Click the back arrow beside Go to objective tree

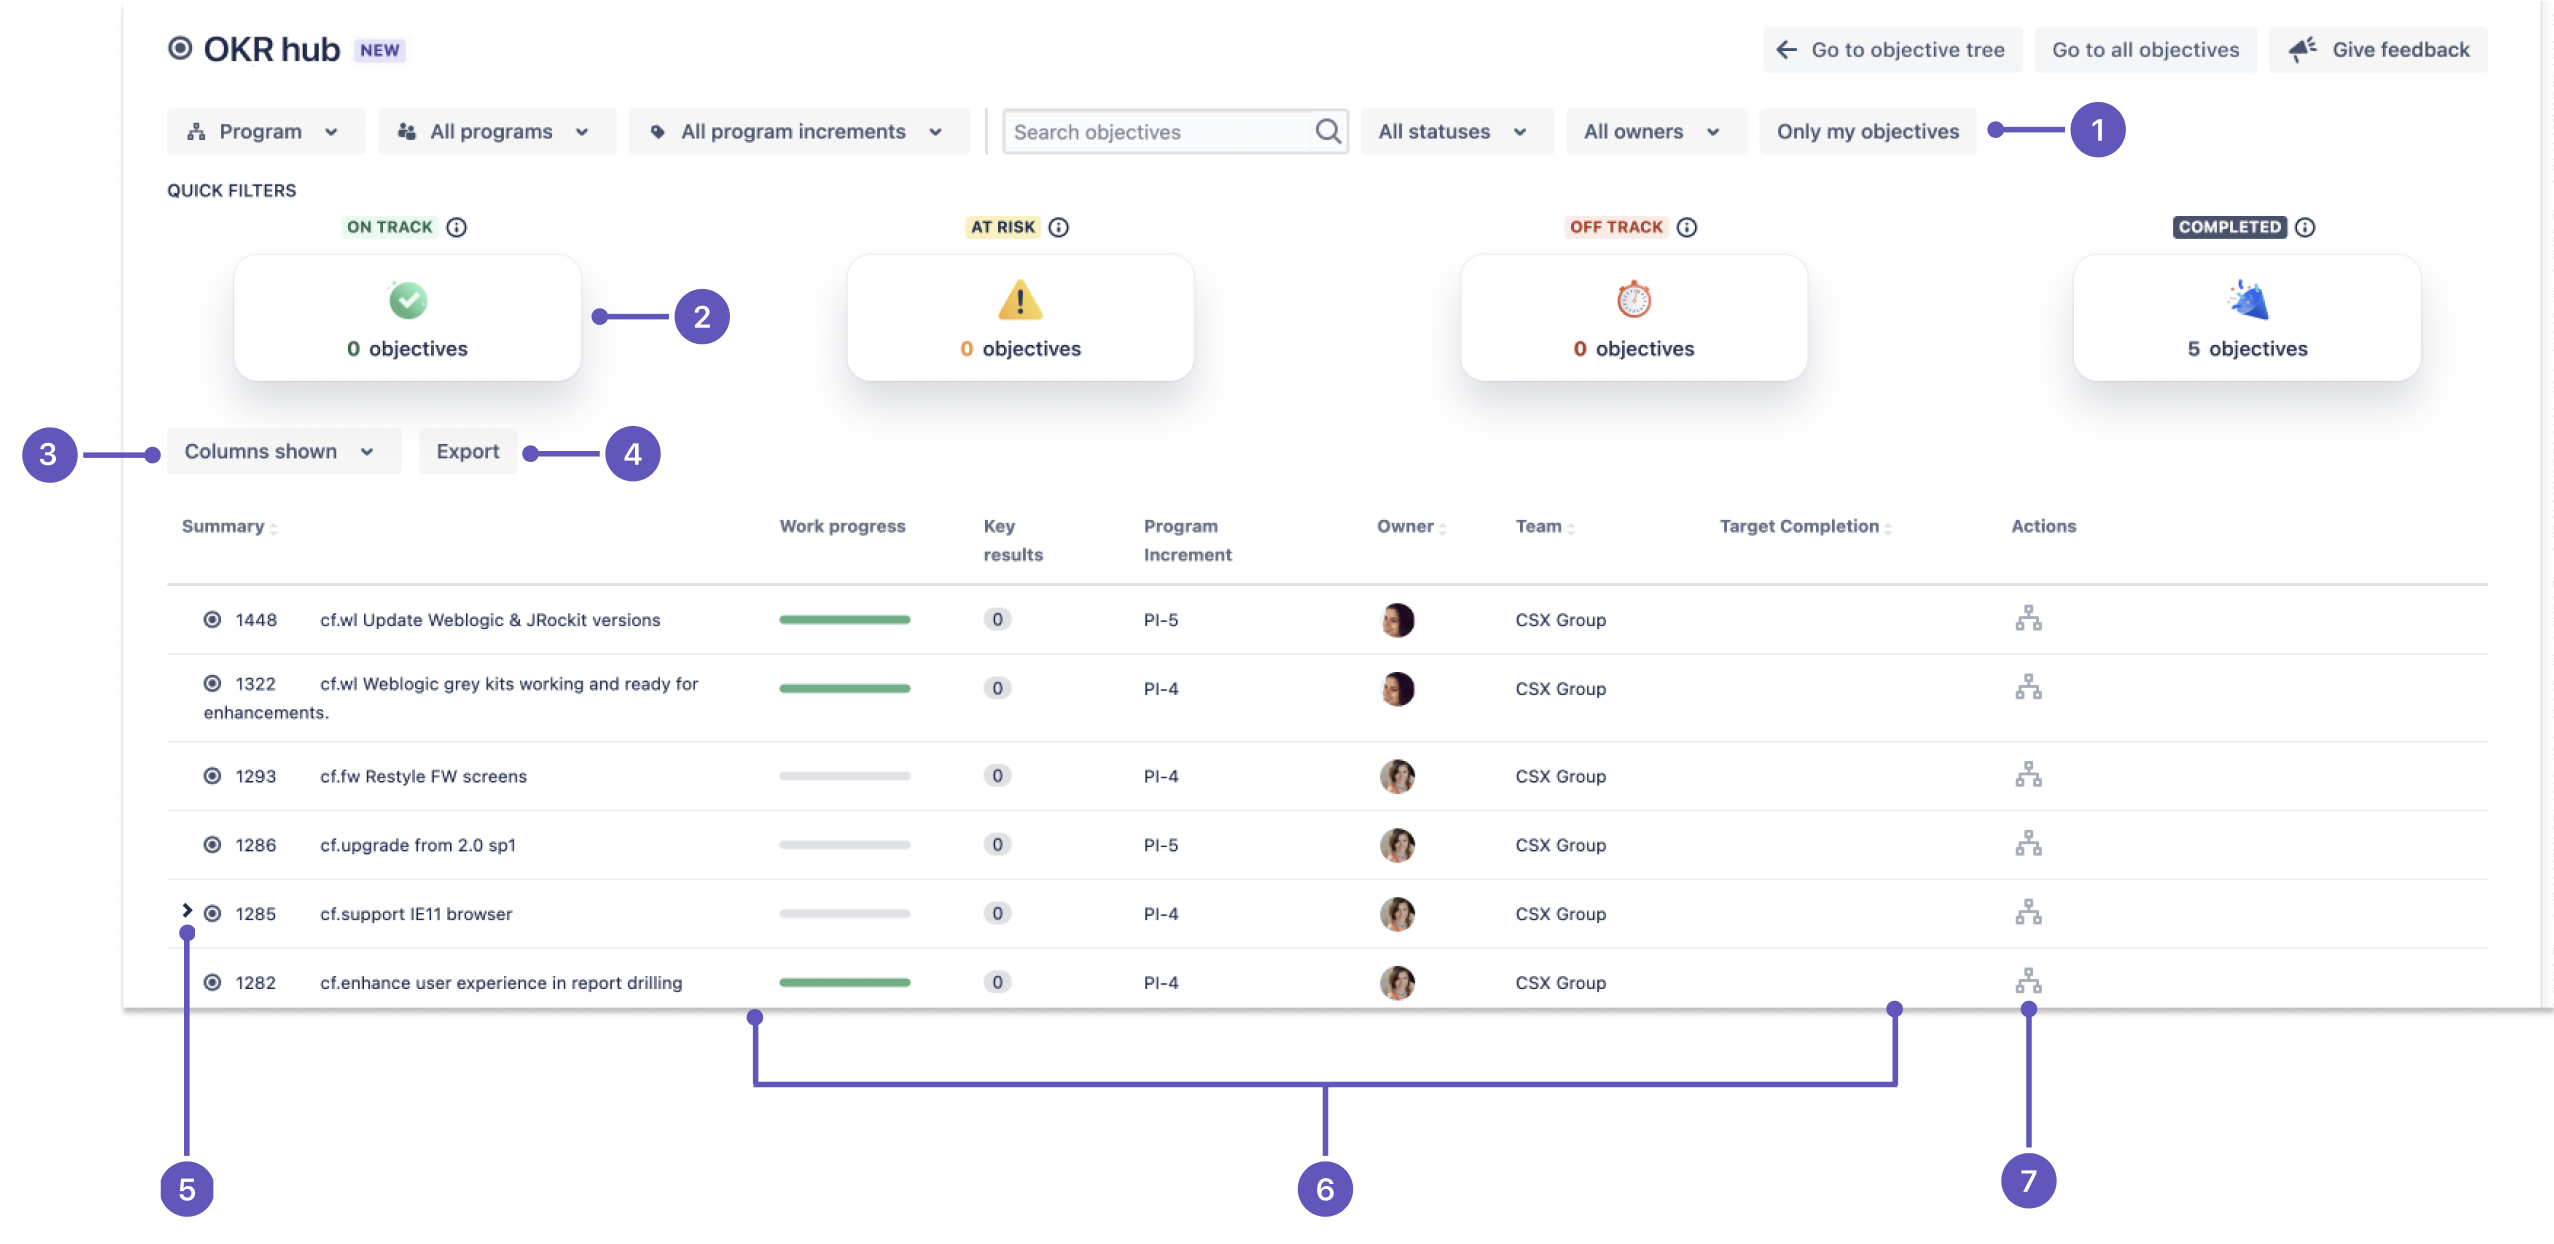pos(1788,48)
